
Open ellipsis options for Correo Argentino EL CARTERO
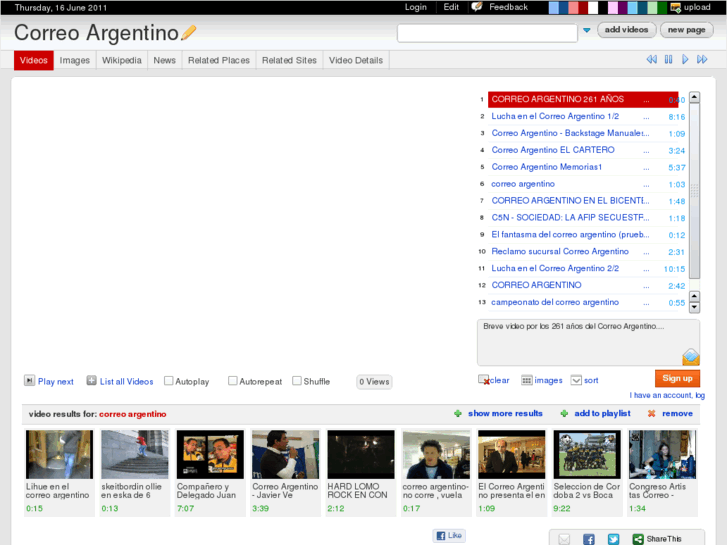[646, 151]
